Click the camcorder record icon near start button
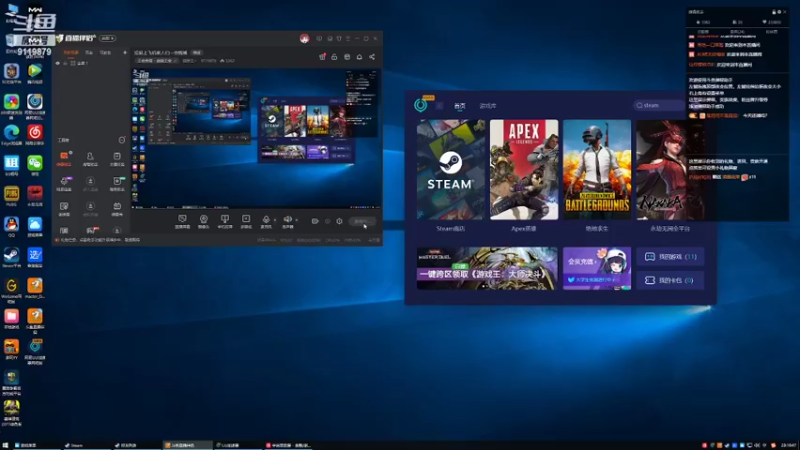 (315, 221)
